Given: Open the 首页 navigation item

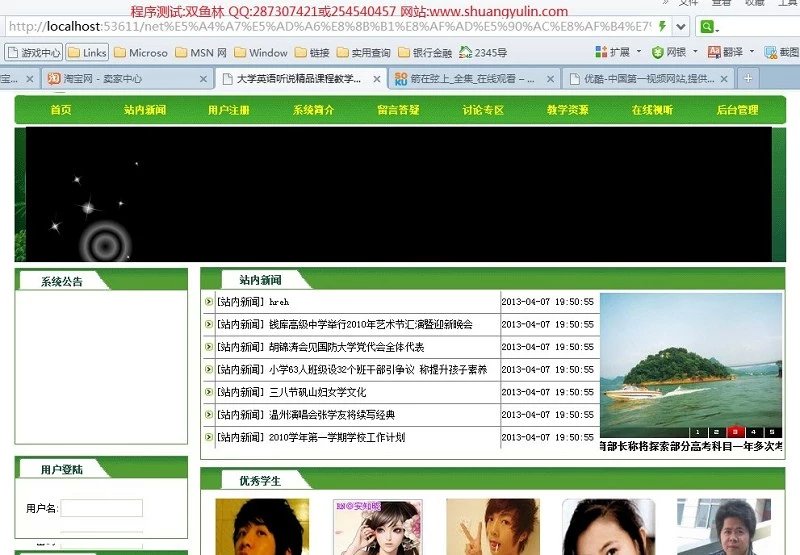Looking at the screenshot, I should pos(61,110).
